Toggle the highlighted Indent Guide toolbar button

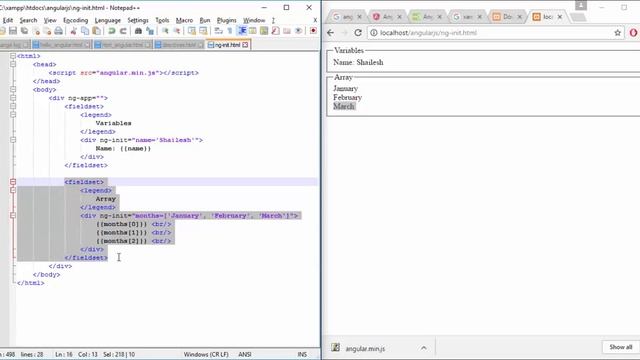click(x=242, y=31)
